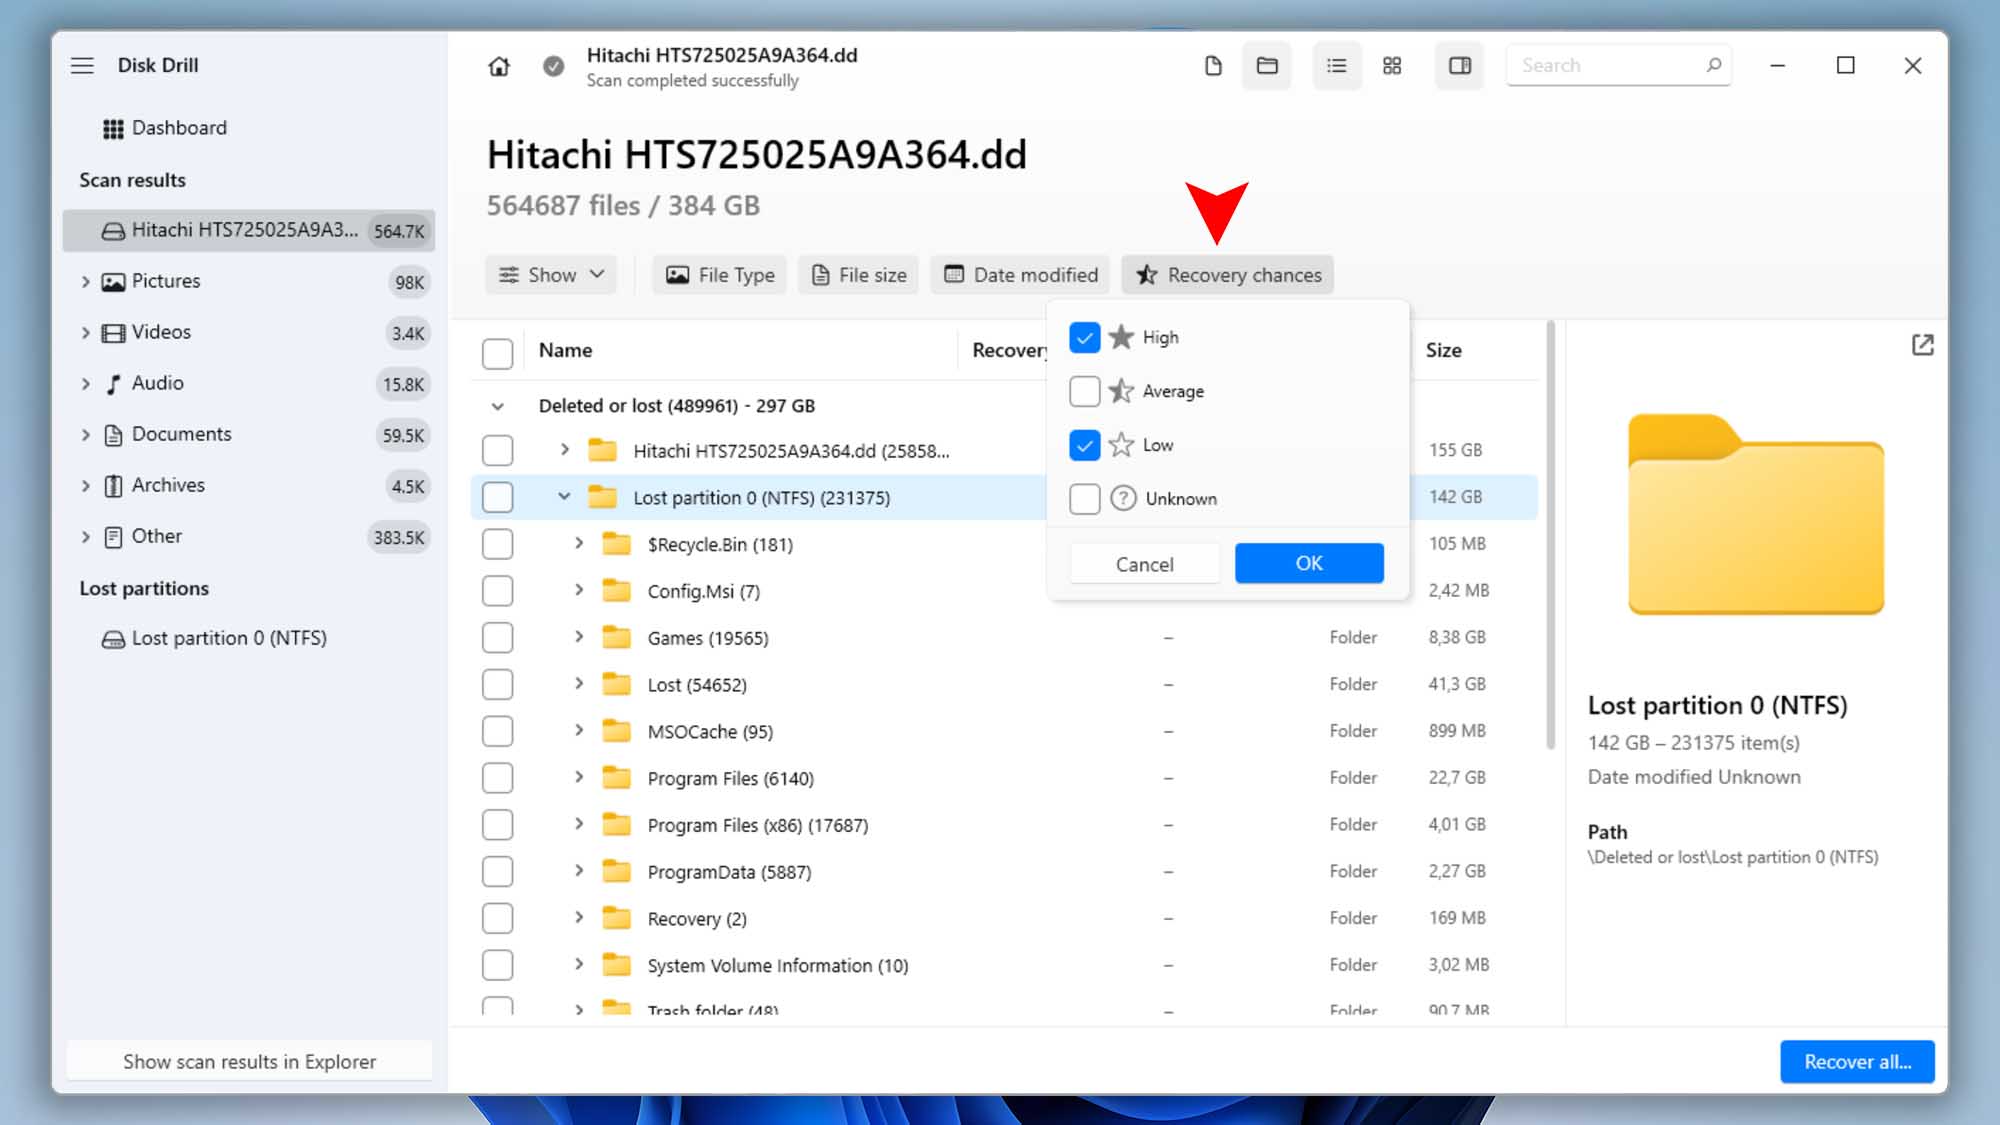The width and height of the screenshot is (2000, 1125).
Task: Collapse the Deleted or lost group
Action: tap(497, 406)
